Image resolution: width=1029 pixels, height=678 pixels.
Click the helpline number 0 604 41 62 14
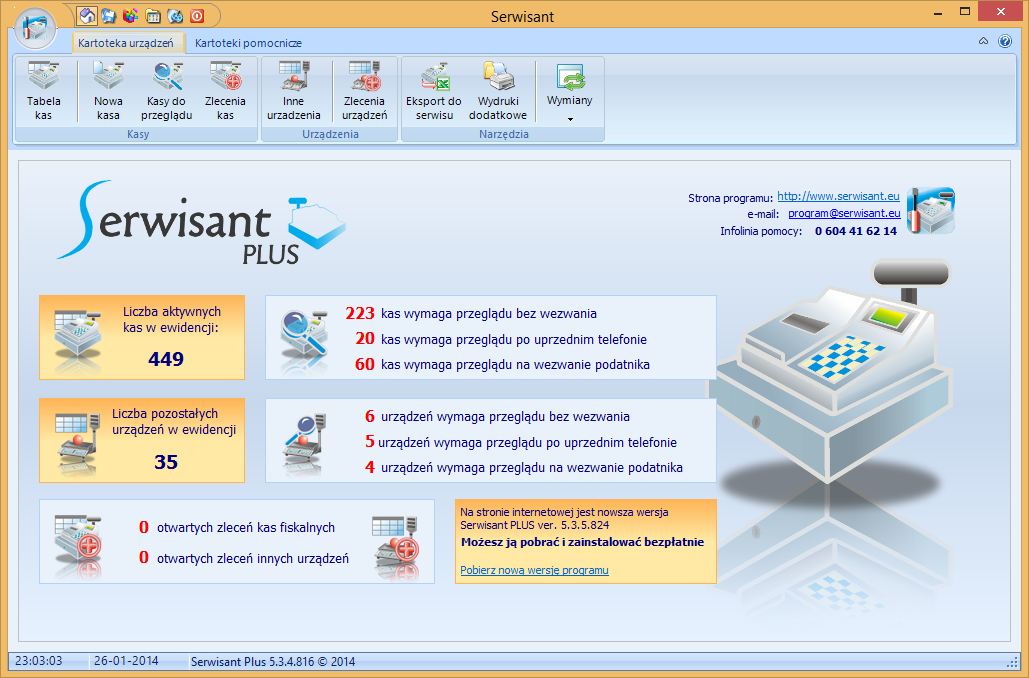coord(856,231)
